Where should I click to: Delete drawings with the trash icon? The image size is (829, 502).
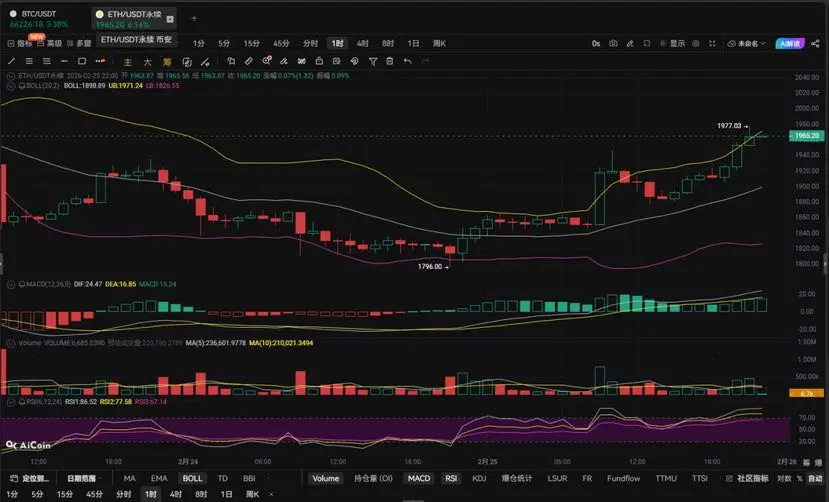tap(390, 61)
